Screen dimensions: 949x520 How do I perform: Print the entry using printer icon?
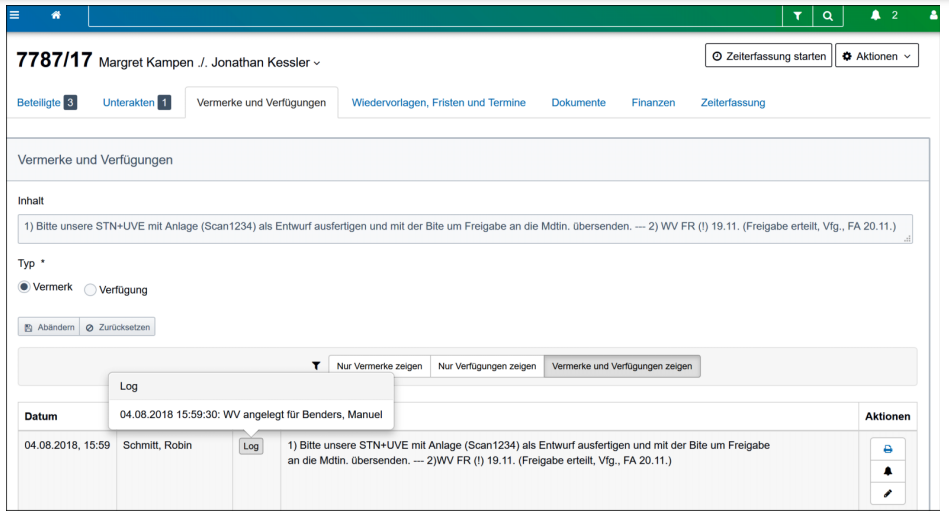tap(886, 449)
